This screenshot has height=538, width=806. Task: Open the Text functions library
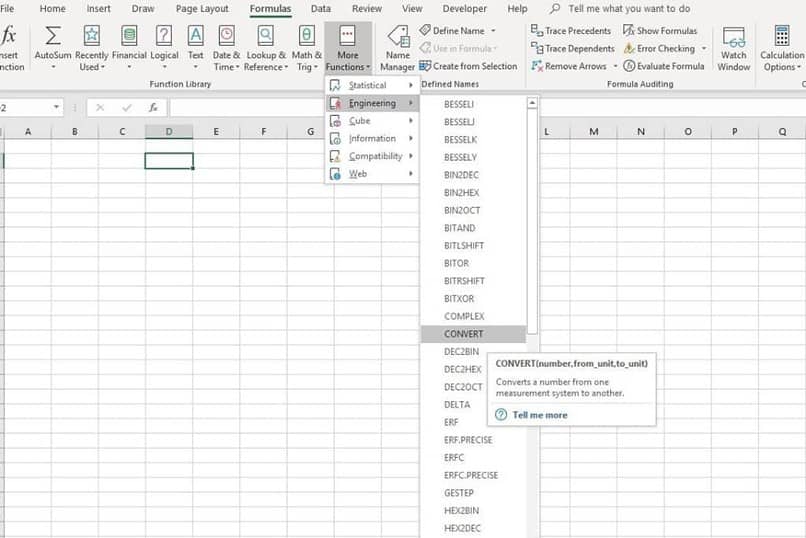click(195, 48)
